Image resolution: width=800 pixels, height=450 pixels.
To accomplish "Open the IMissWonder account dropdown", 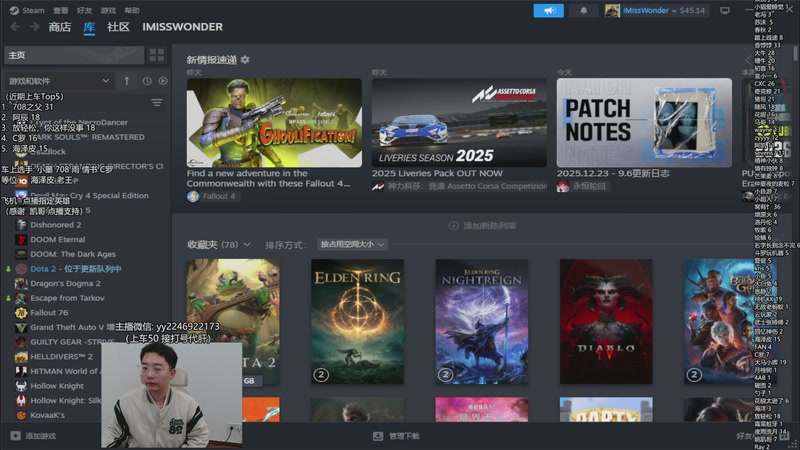I will click(649, 10).
